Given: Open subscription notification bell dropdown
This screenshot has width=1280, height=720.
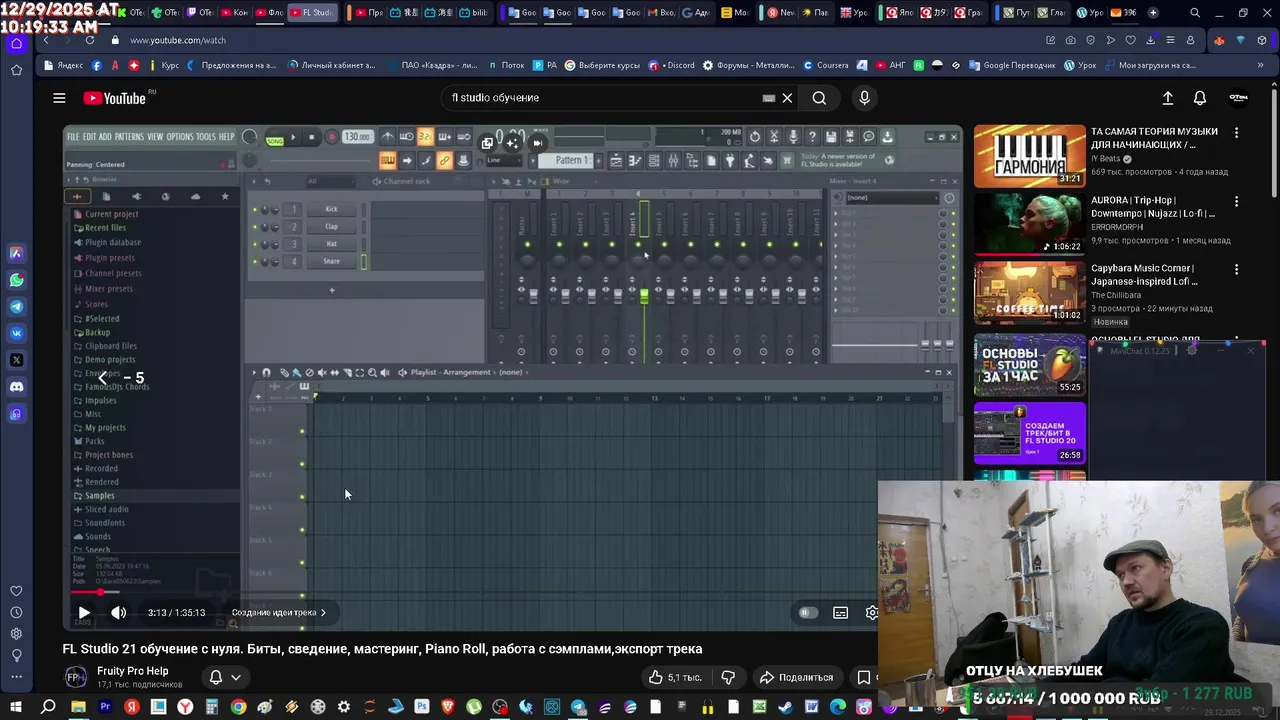Looking at the screenshot, I should (x=225, y=677).
